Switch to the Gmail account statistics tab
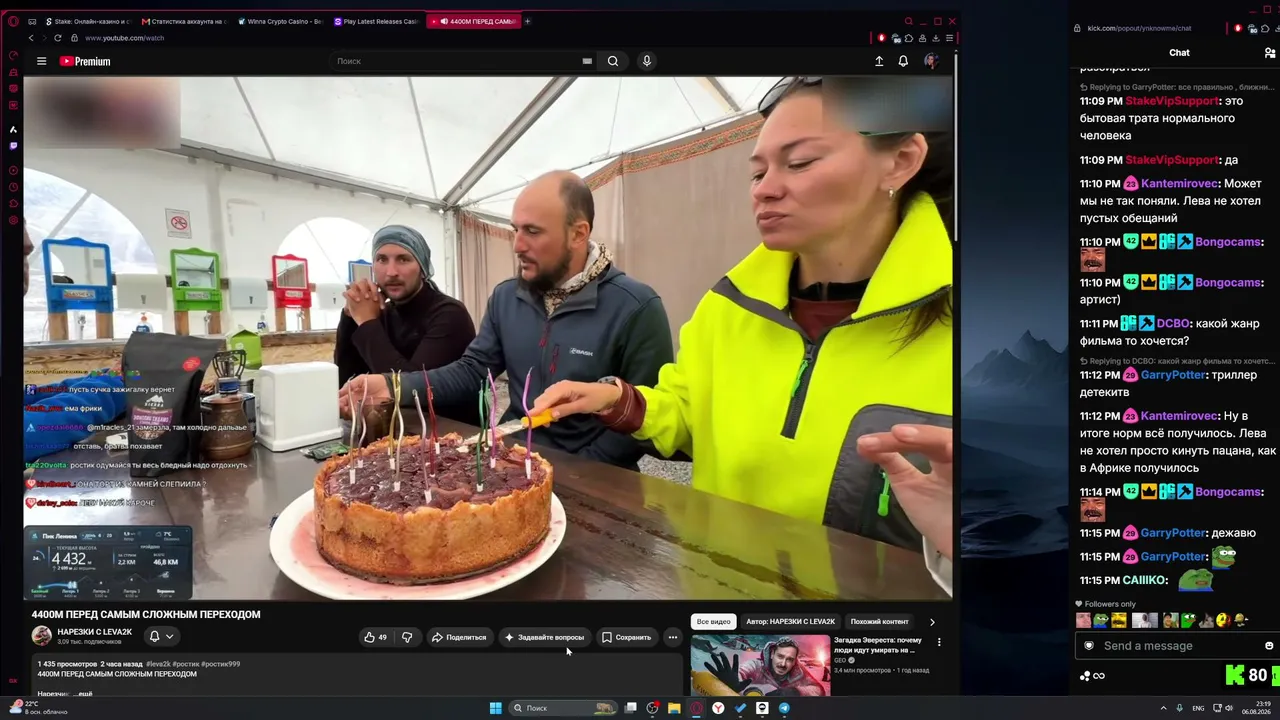This screenshot has width=1280, height=720. coord(184,21)
